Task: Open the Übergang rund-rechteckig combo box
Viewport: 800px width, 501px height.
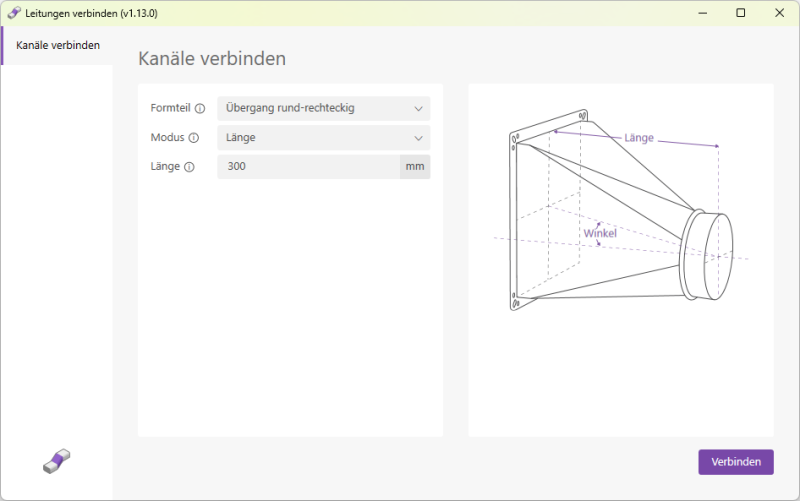Action: [323, 108]
